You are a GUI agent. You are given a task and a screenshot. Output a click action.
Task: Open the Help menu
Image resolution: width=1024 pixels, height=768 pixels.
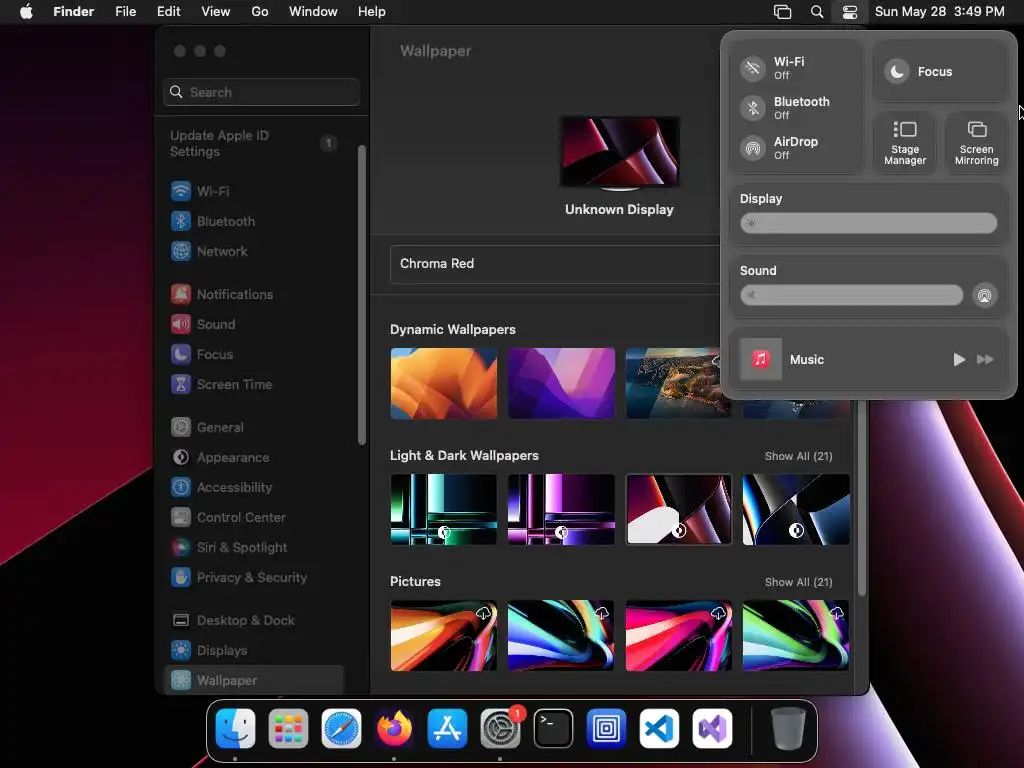click(x=372, y=12)
